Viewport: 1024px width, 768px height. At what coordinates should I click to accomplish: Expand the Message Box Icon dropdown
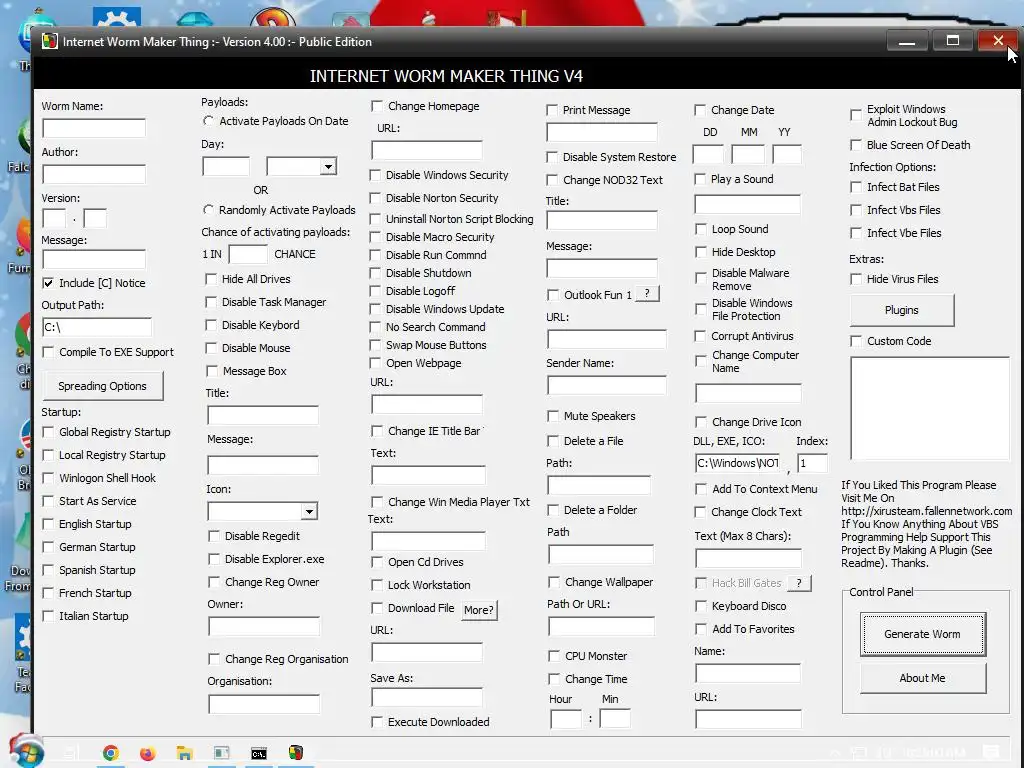(310, 511)
